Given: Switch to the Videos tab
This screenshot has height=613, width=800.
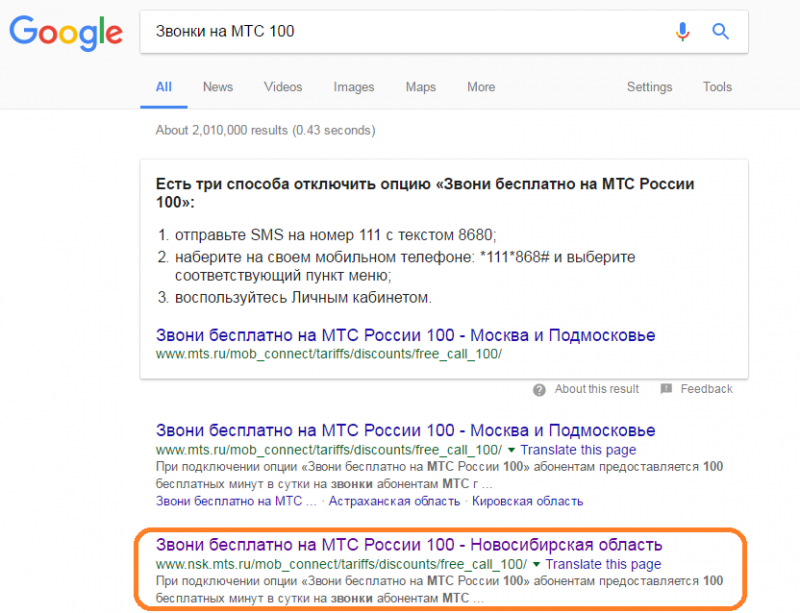Looking at the screenshot, I should click(x=283, y=87).
